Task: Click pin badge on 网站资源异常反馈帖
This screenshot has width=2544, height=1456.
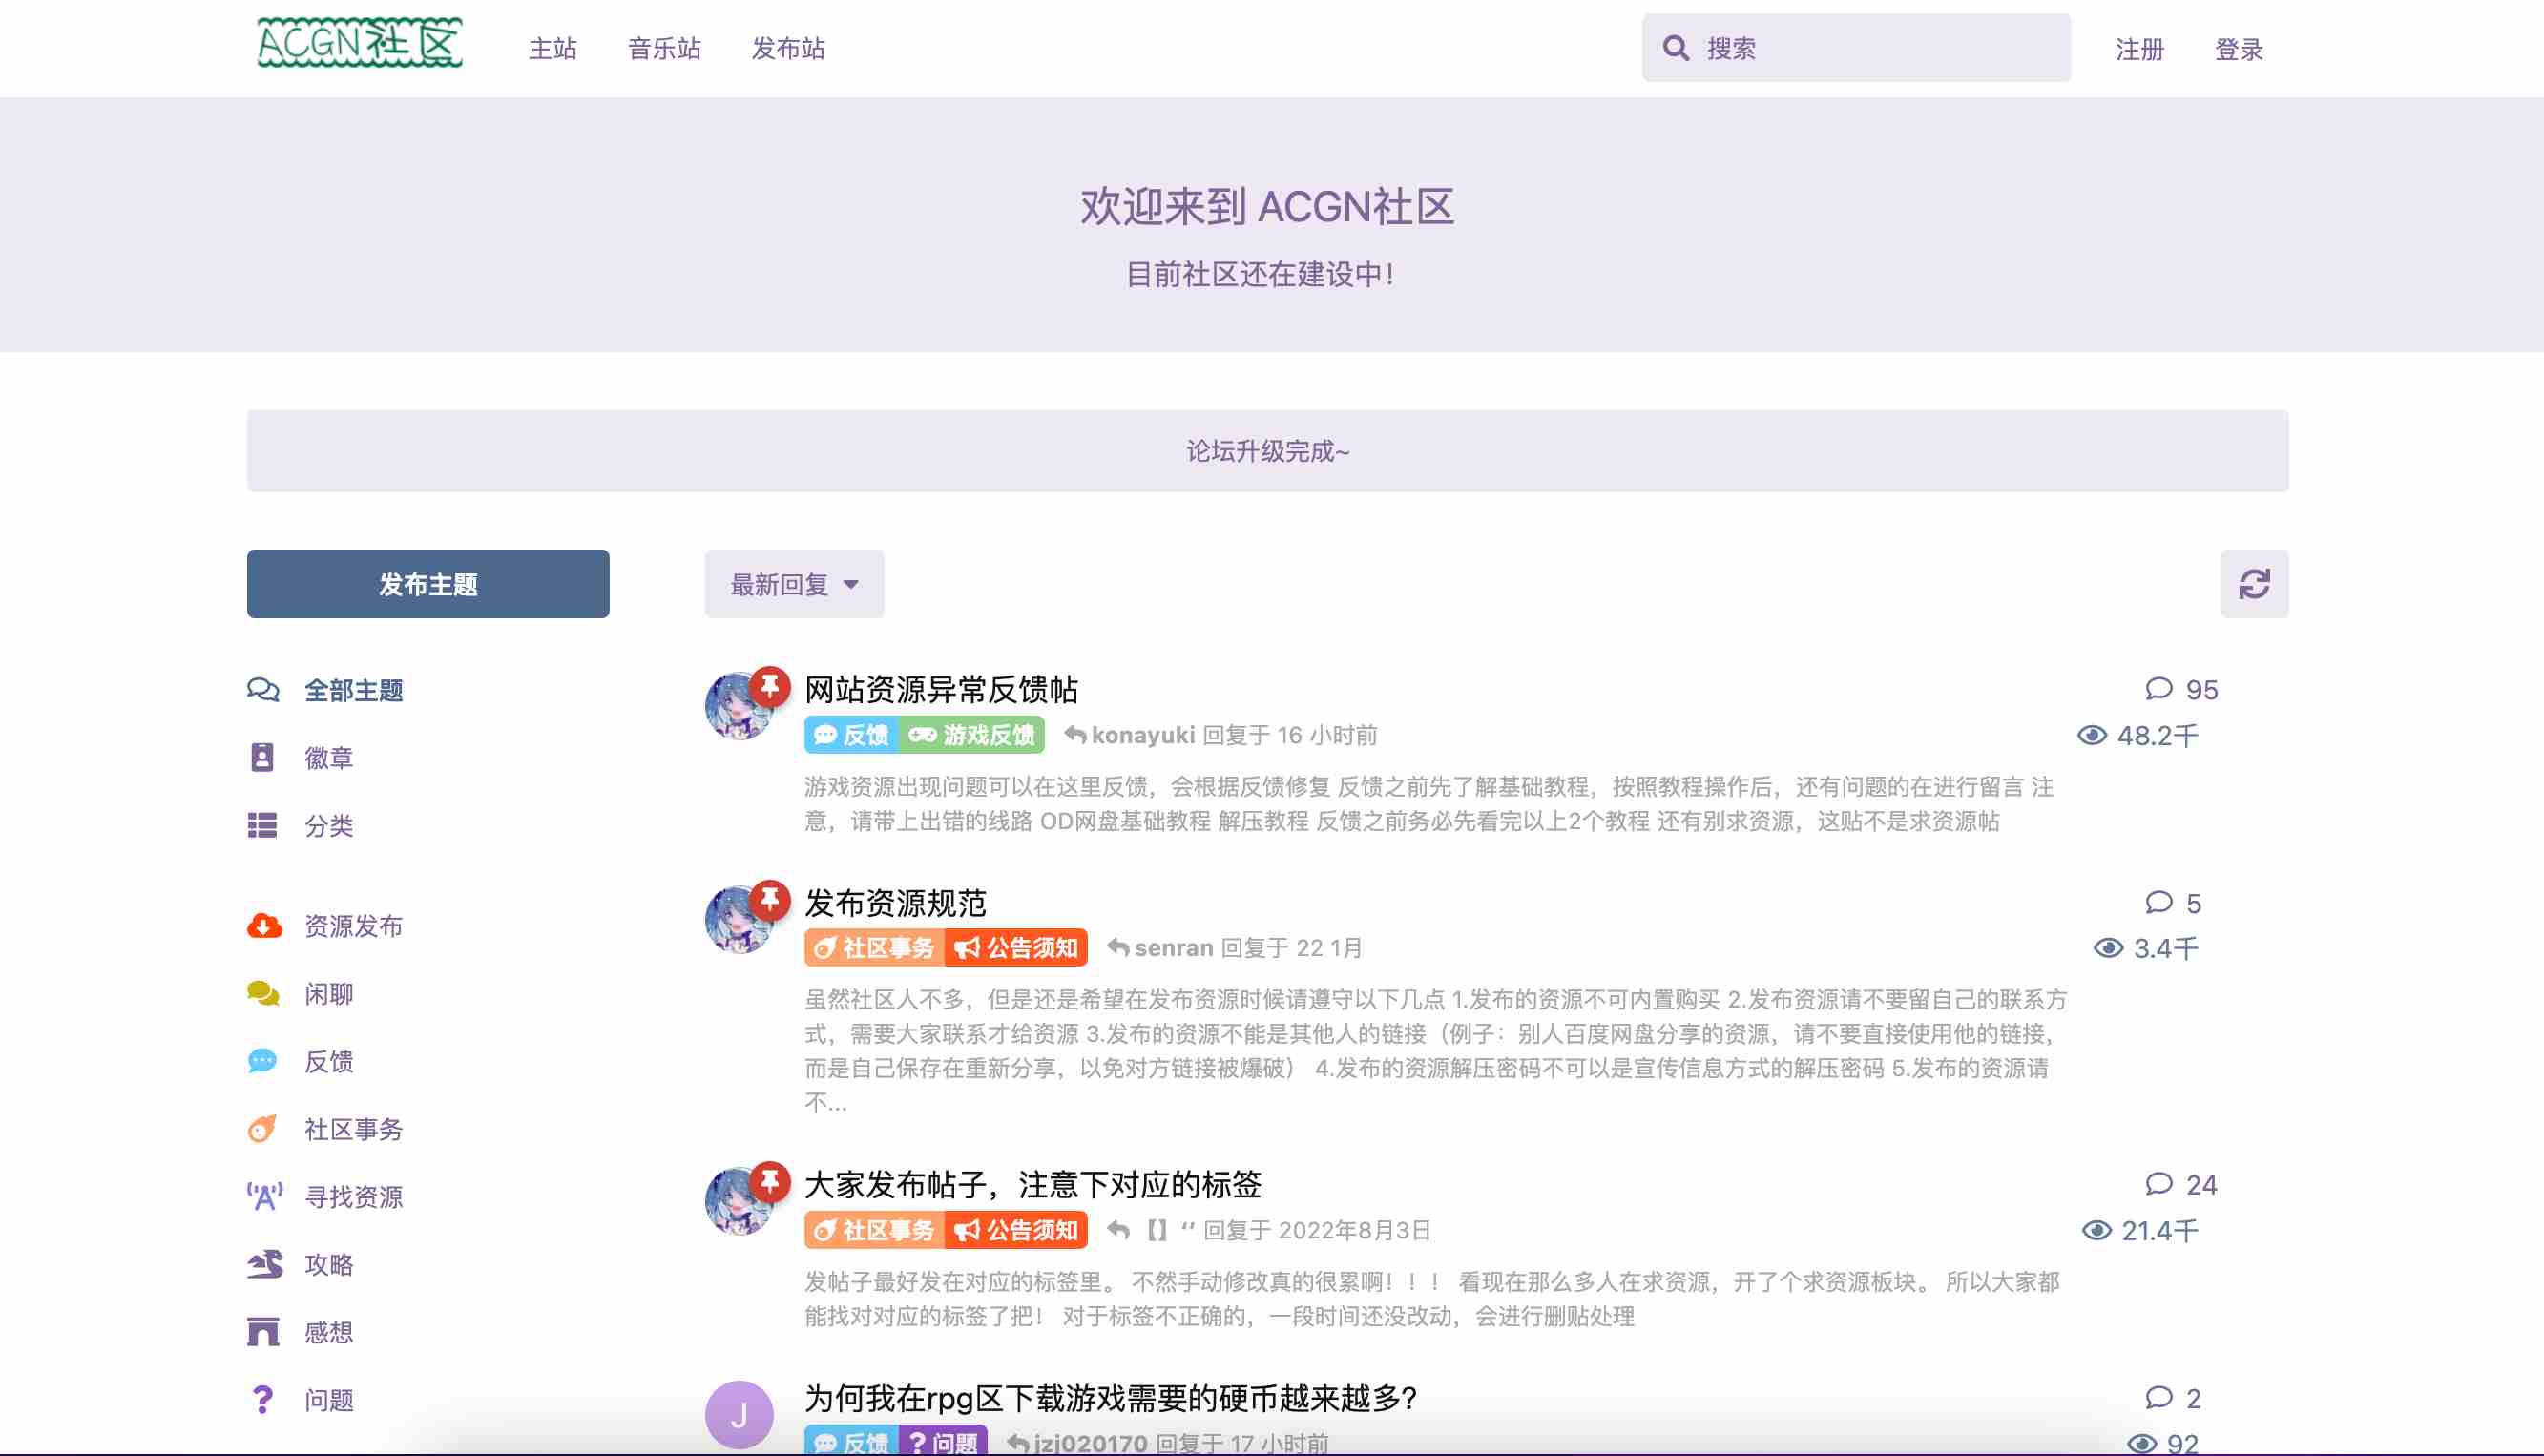Action: (x=770, y=687)
